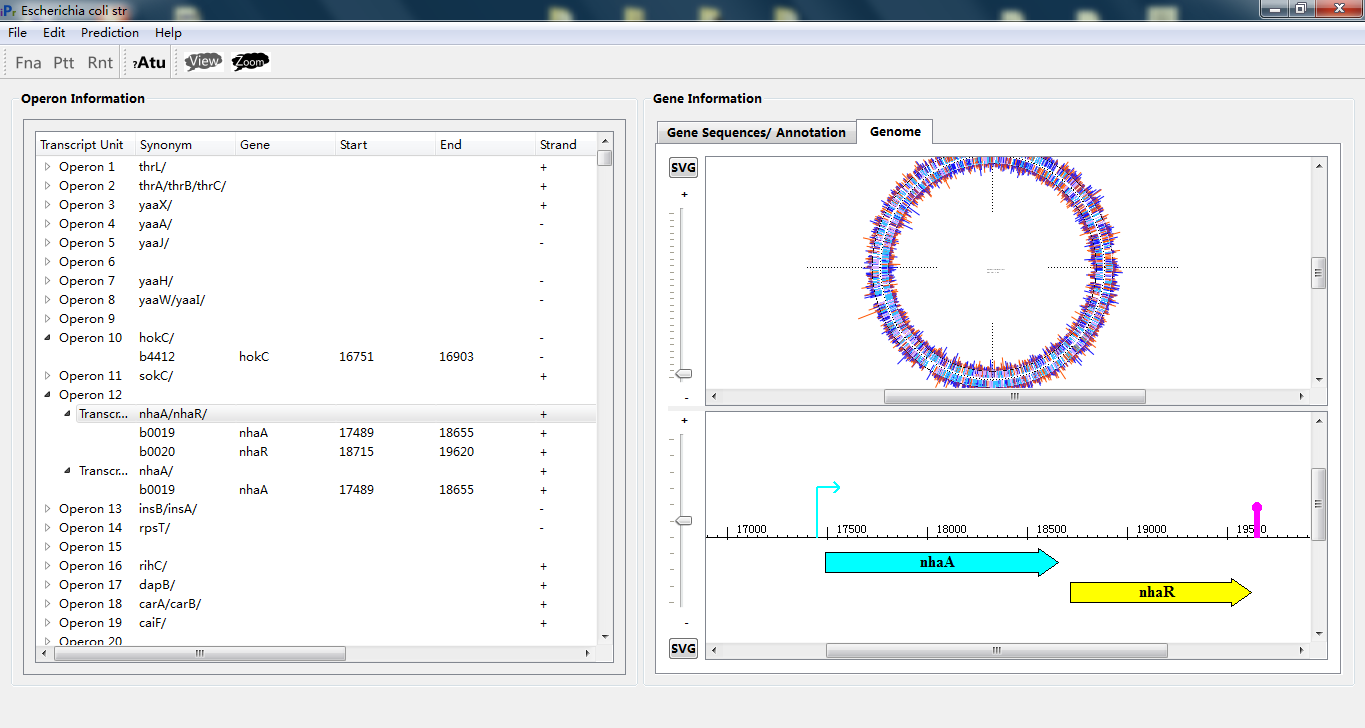Open the Prediction menu
The width and height of the screenshot is (1365, 728).
[110, 33]
